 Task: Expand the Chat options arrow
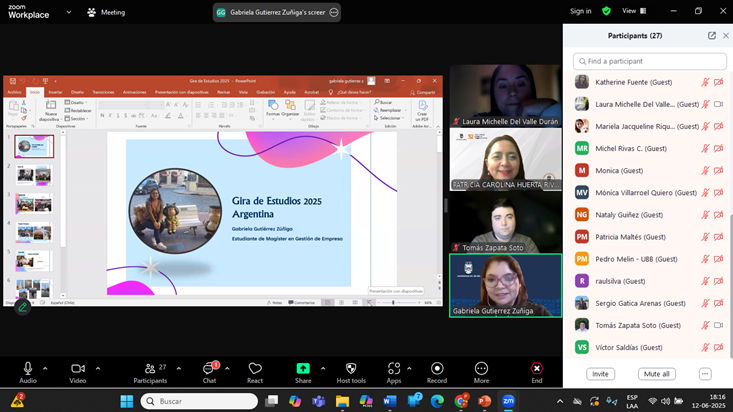point(227,369)
